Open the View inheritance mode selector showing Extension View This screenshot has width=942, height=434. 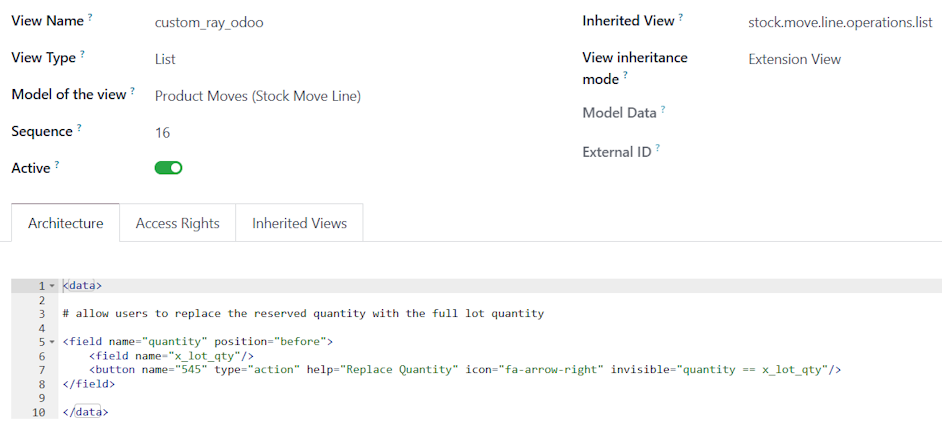coord(794,59)
